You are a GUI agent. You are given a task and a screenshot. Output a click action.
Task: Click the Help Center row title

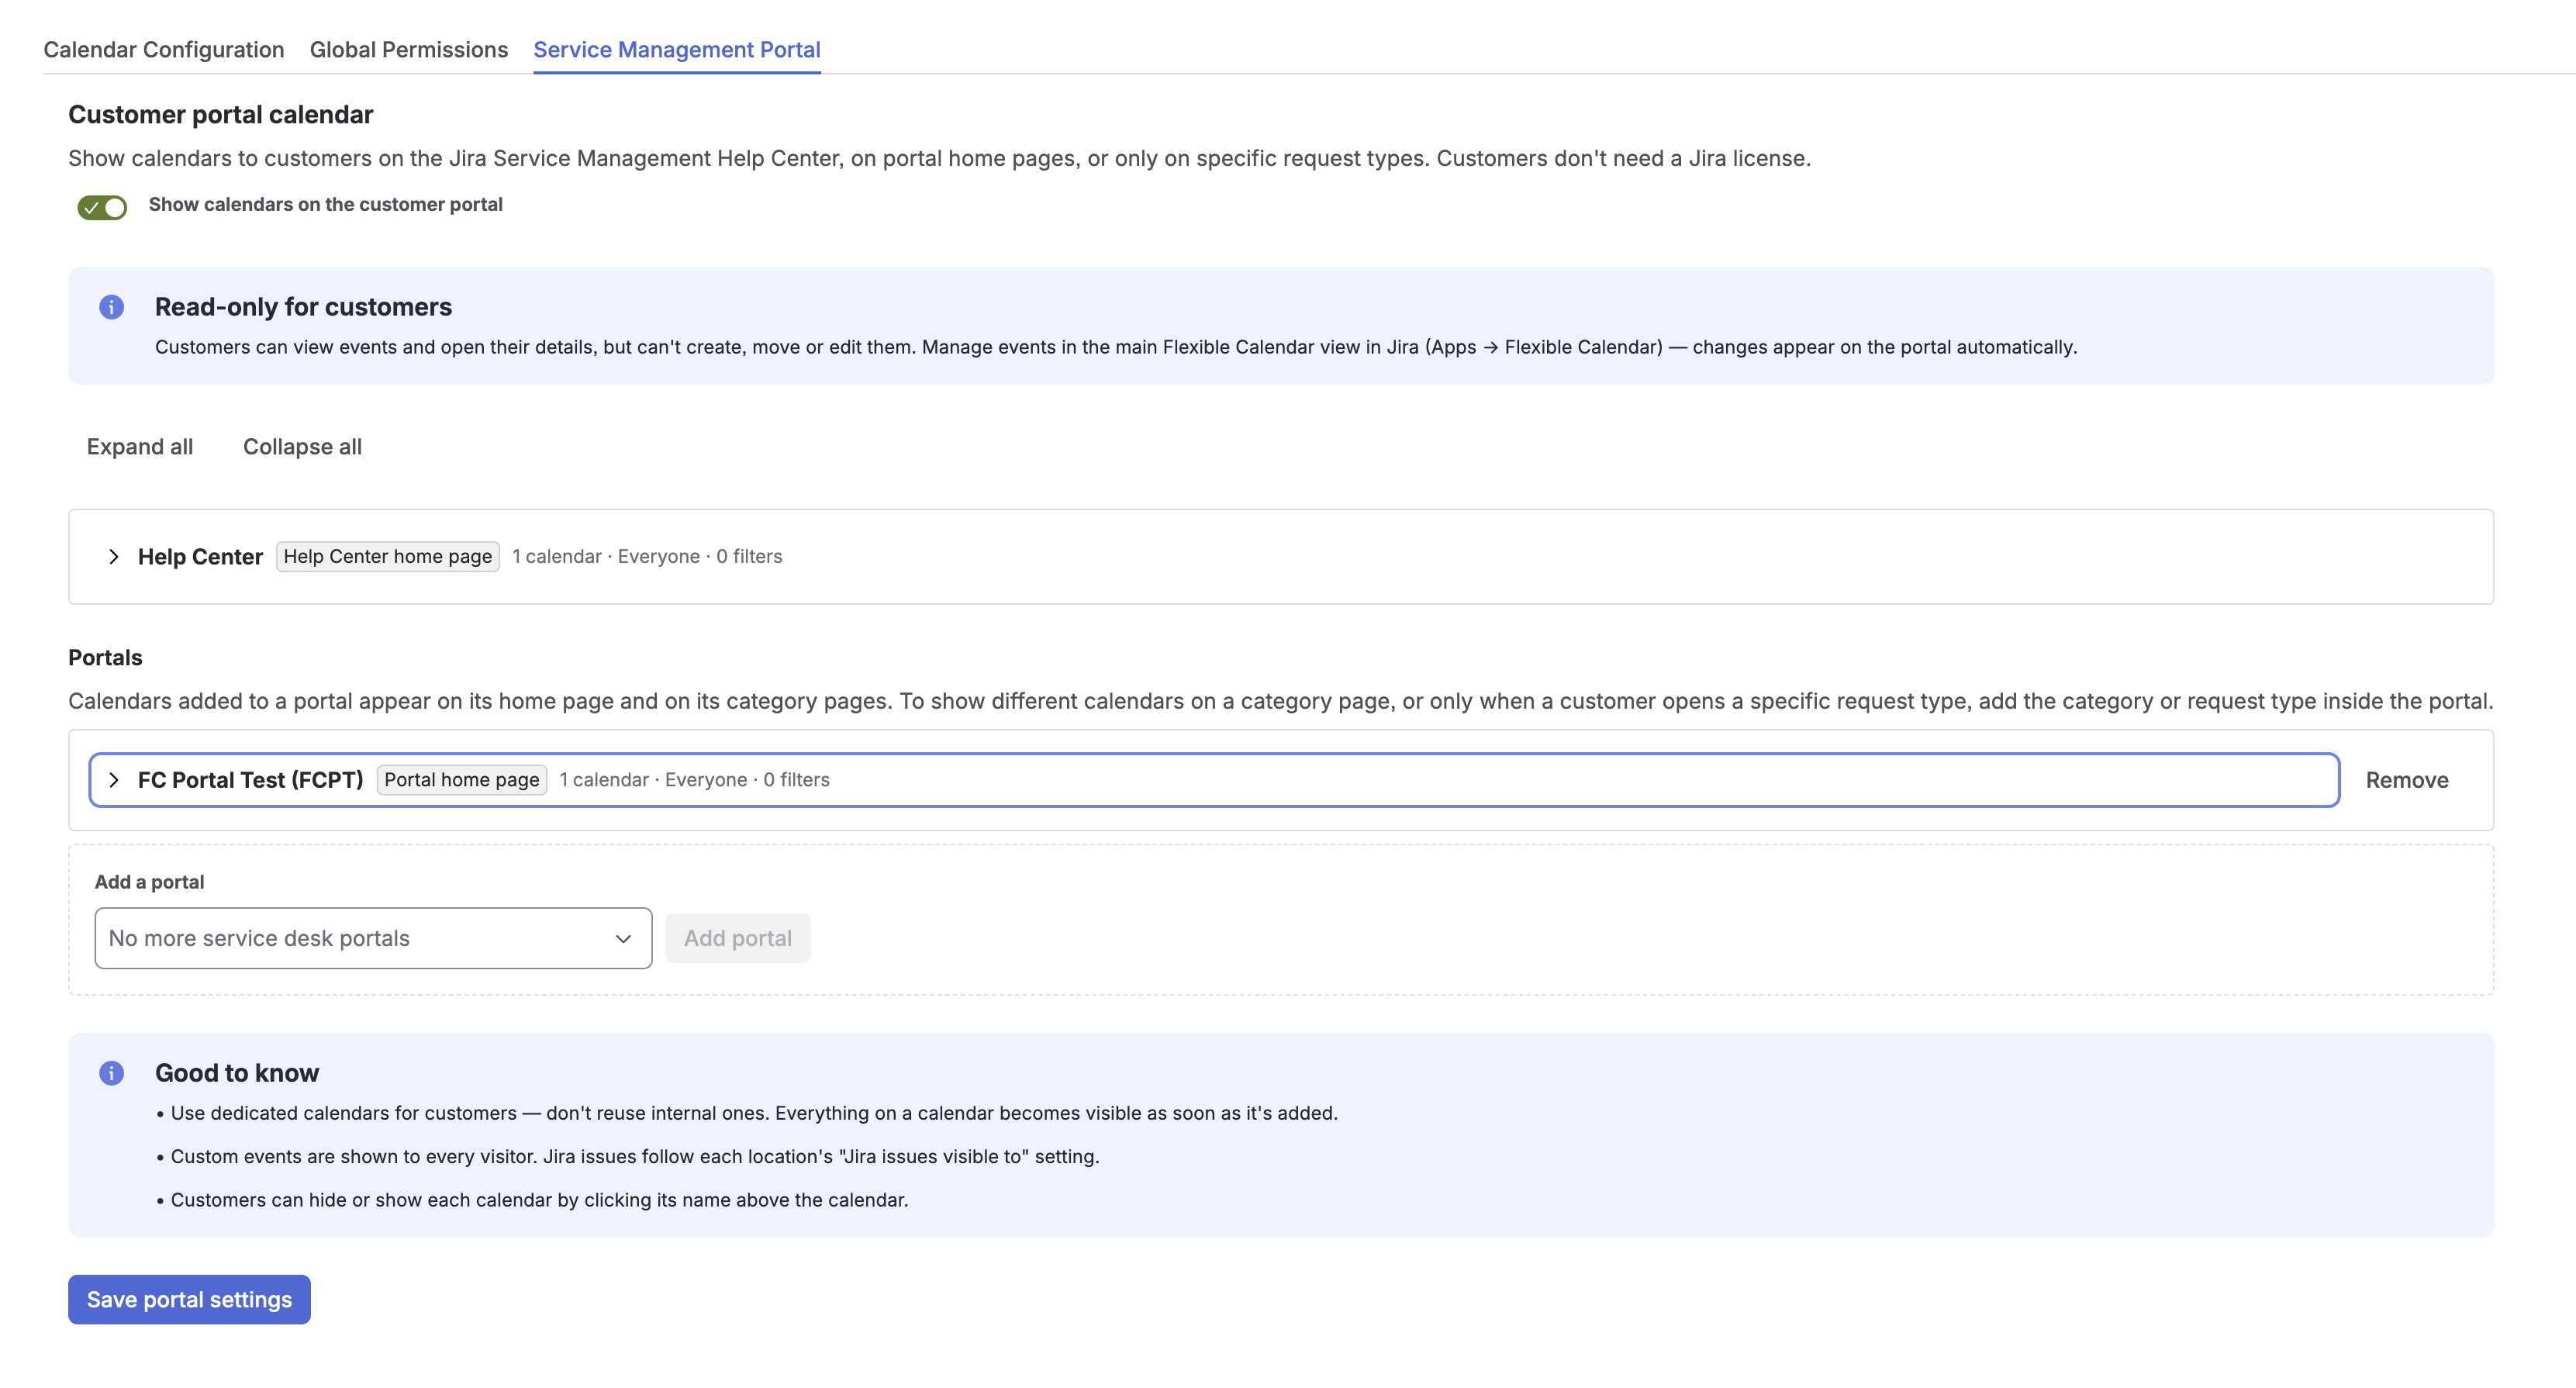coord(200,557)
